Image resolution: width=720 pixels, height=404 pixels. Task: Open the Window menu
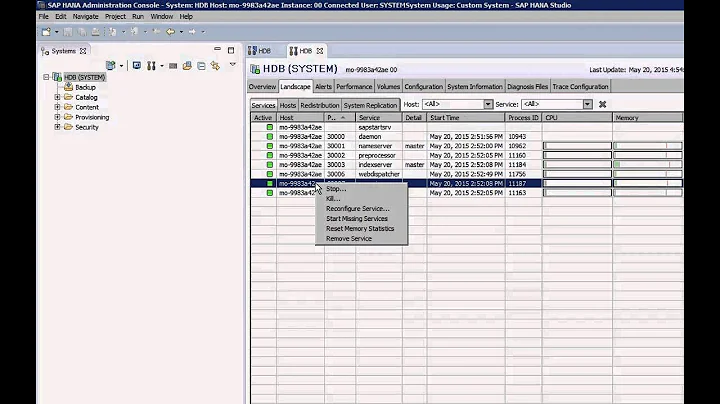tap(162, 17)
